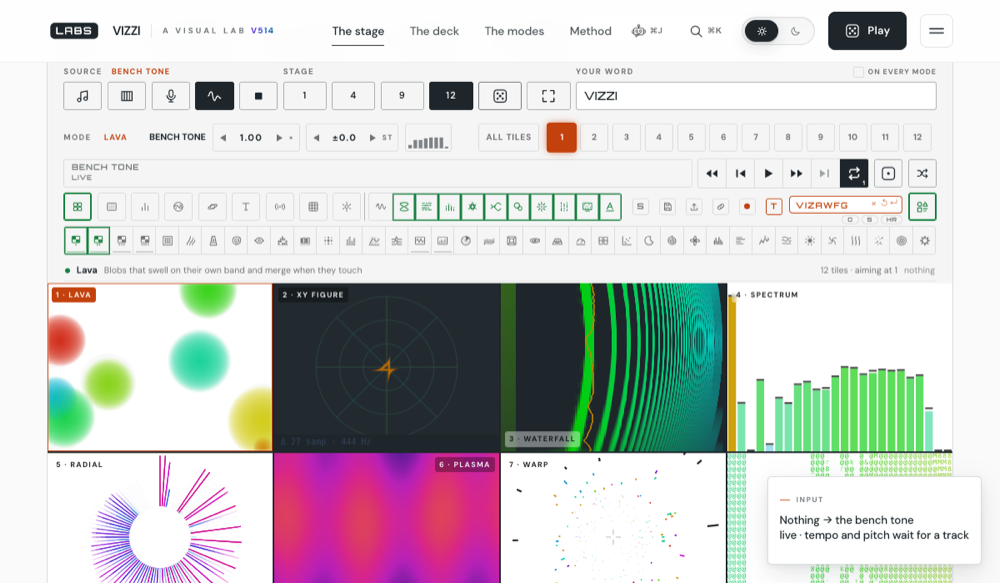Click the volume level bars meter

pos(429,137)
